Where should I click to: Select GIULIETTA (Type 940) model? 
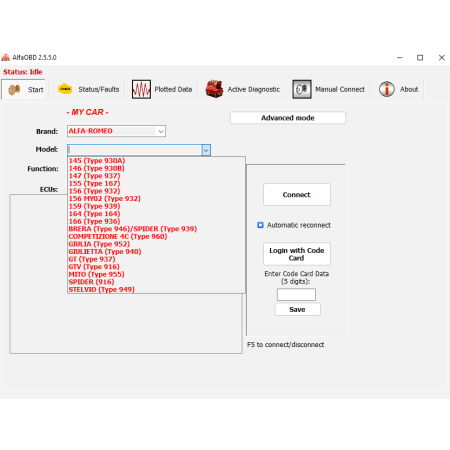point(156,251)
